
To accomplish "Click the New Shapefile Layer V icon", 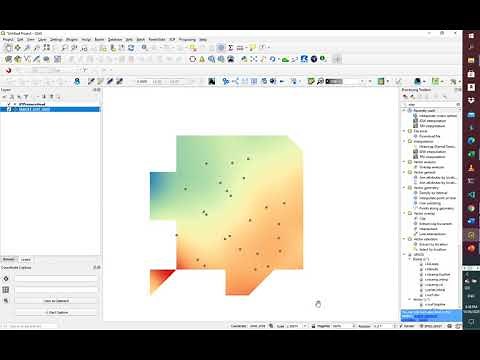I will 27,59.
